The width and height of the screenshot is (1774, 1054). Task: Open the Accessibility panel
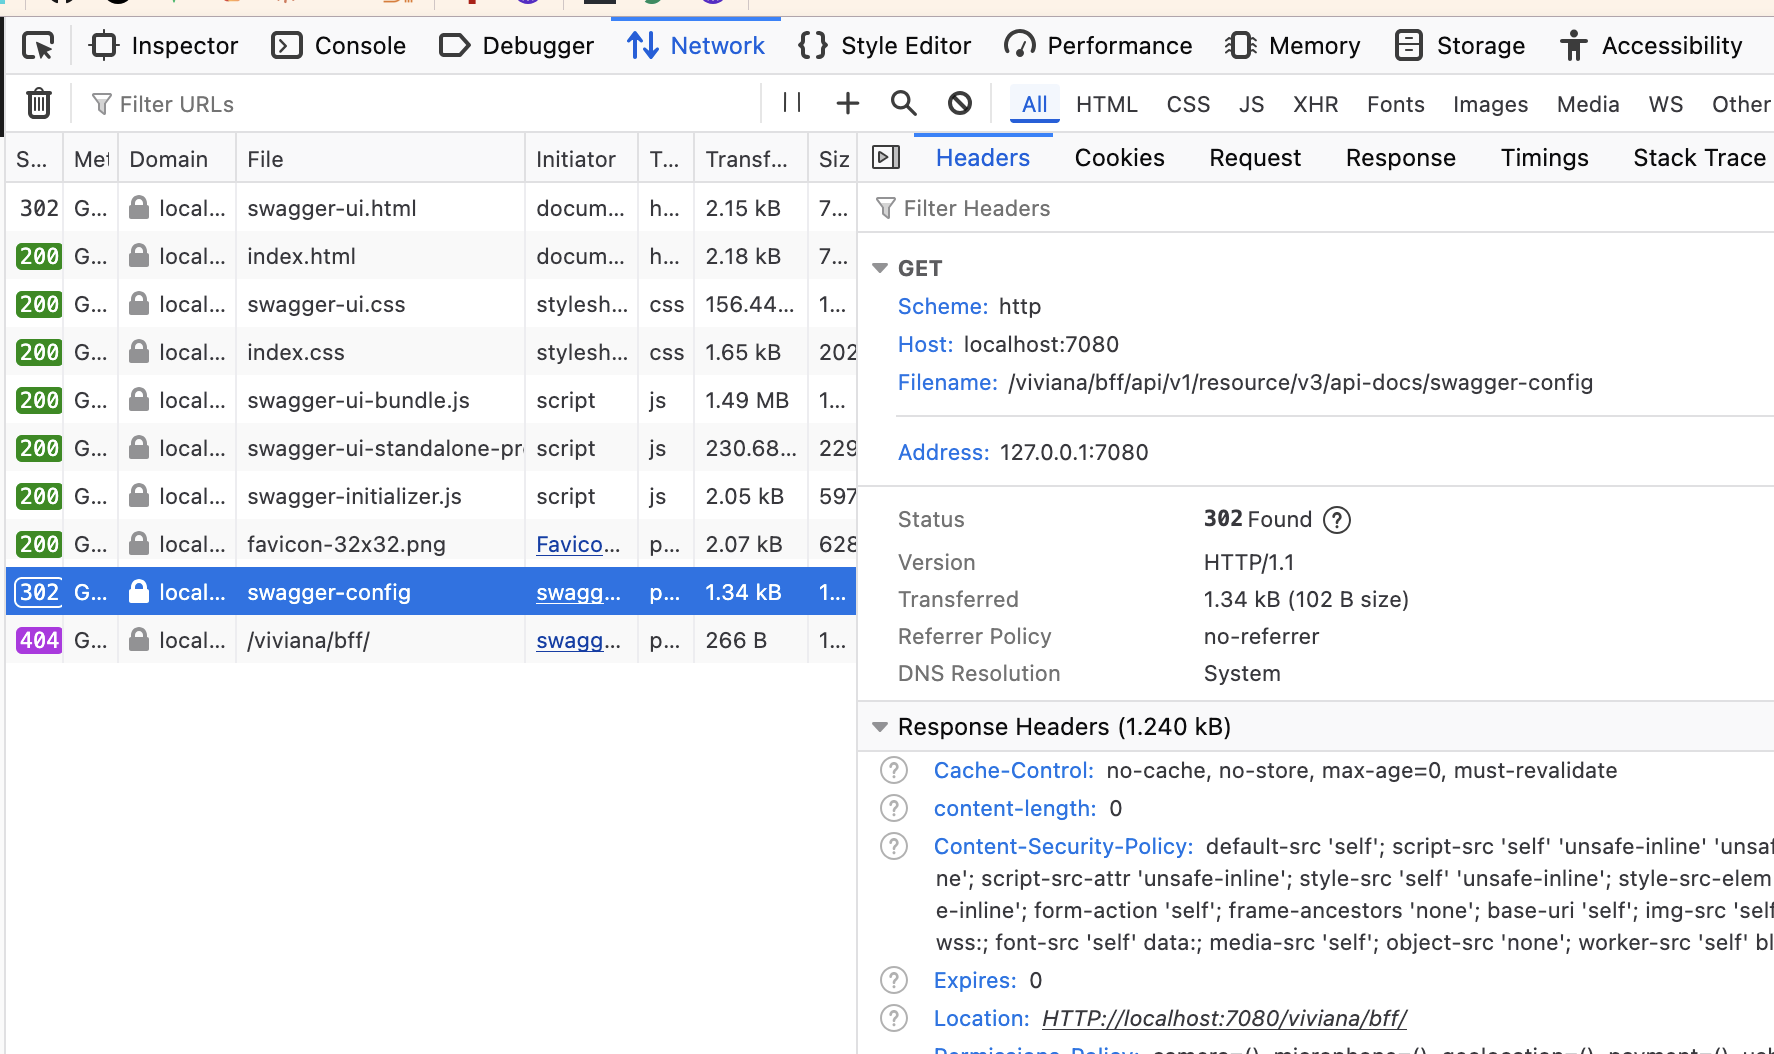pos(1651,46)
